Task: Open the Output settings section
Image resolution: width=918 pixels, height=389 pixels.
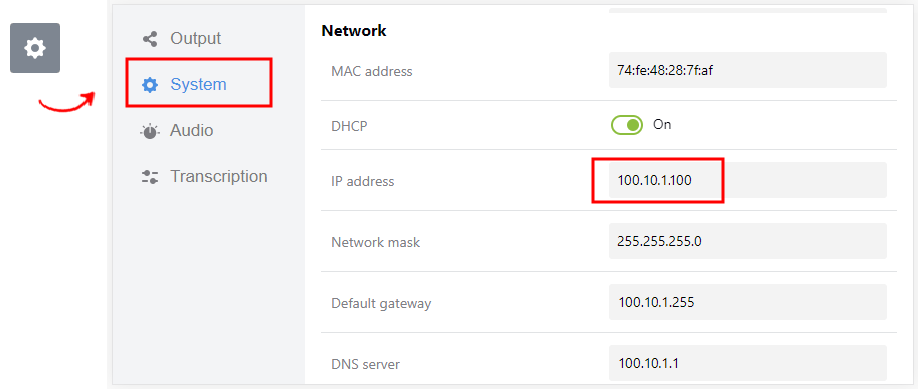Action: click(x=196, y=39)
